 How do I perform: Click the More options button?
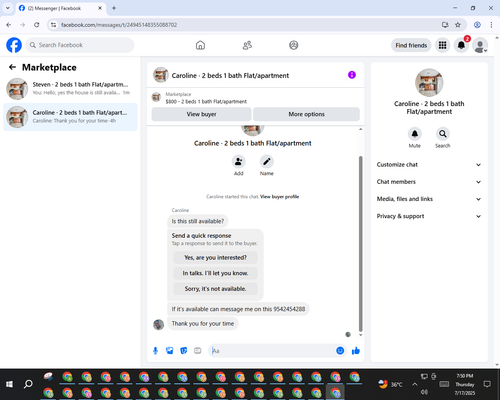[306, 114]
